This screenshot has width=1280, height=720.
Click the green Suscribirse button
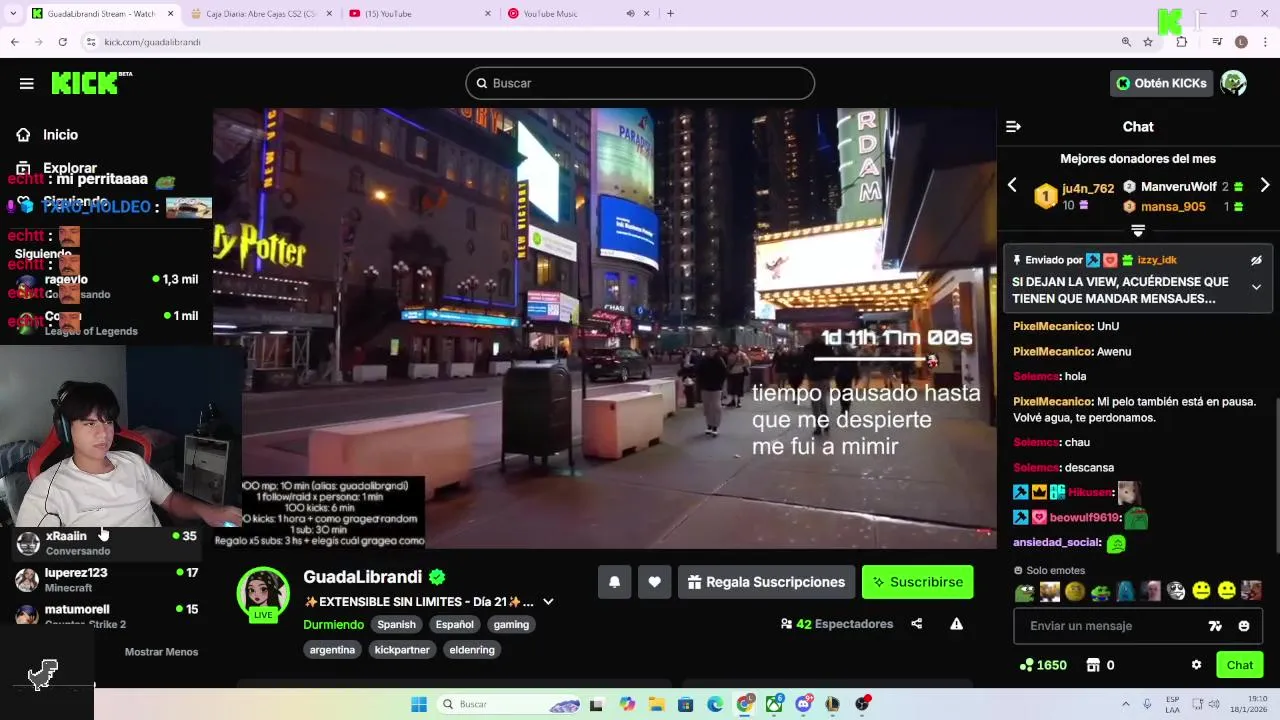(x=918, y=582)
